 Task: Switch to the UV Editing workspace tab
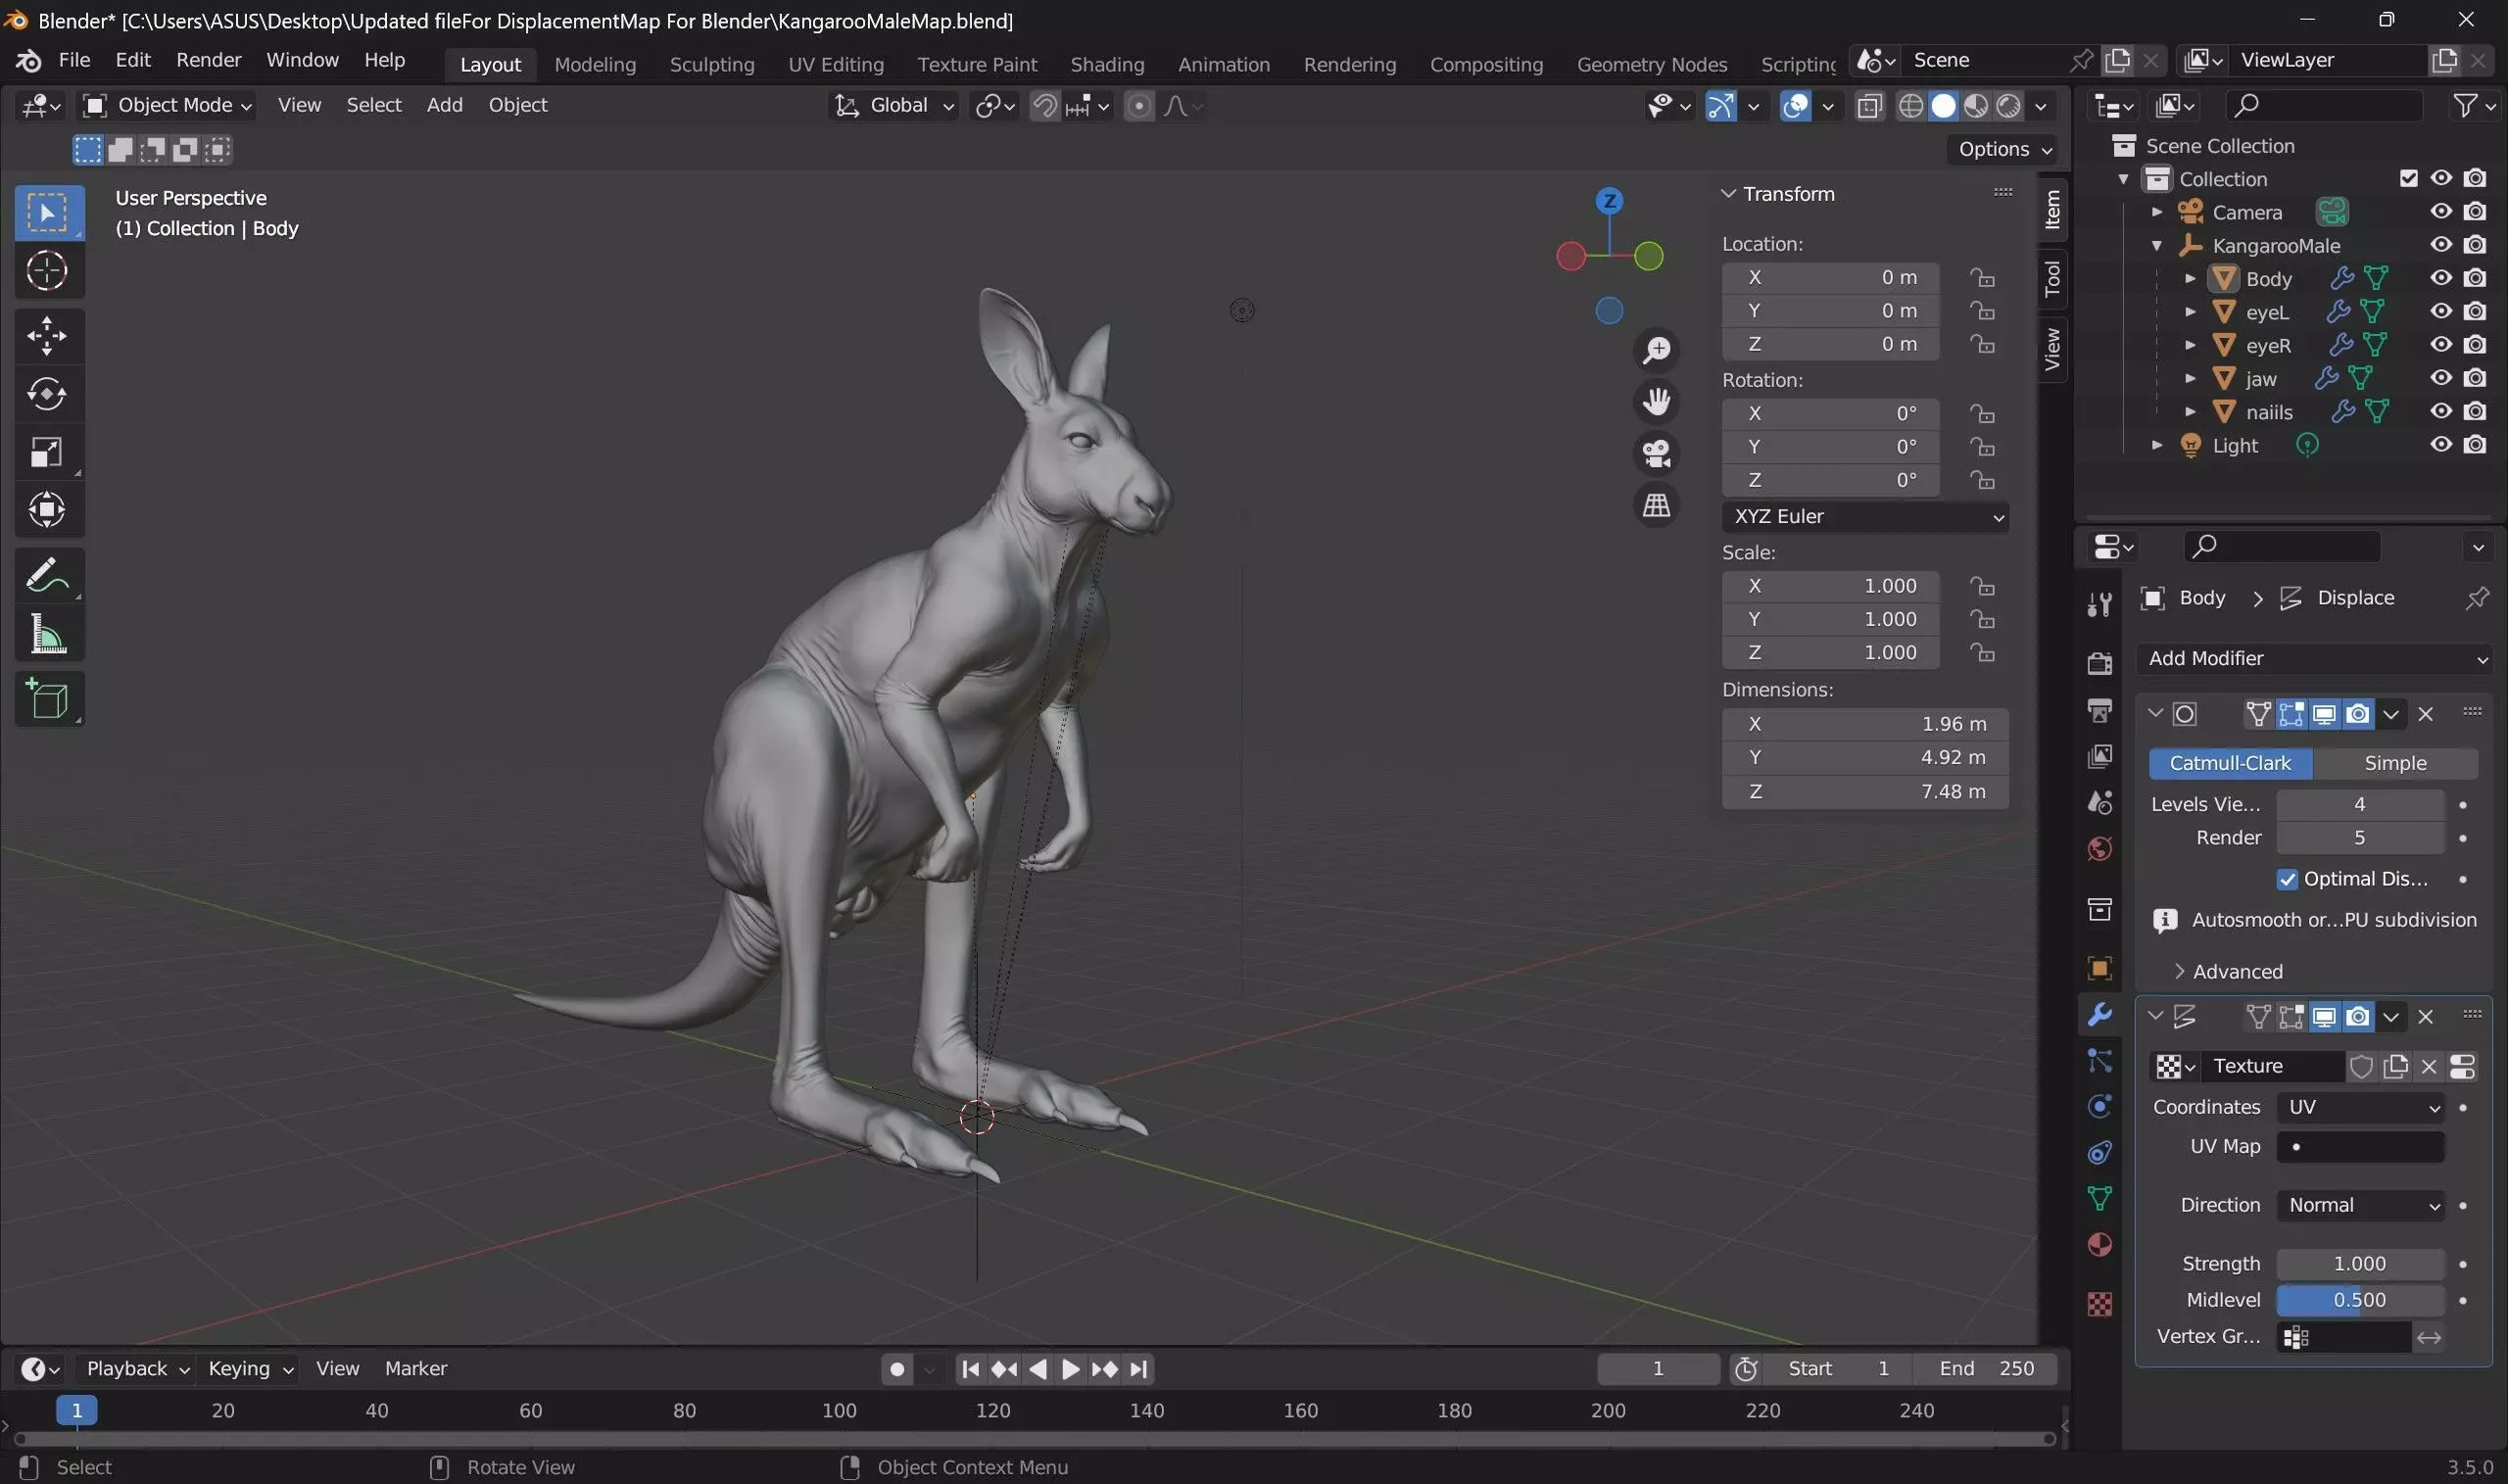coord(836,64)
